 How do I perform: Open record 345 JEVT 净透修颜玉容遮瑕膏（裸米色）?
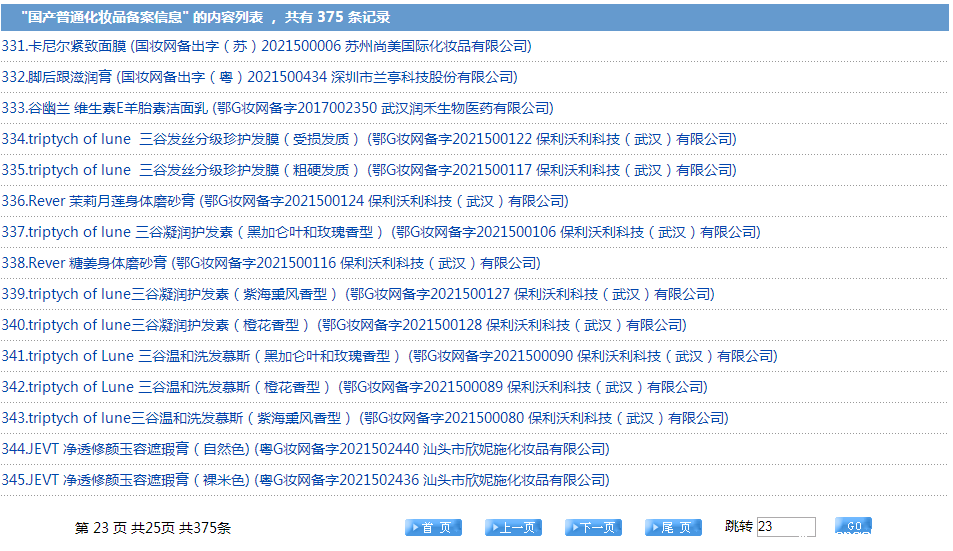coord(306,480)
